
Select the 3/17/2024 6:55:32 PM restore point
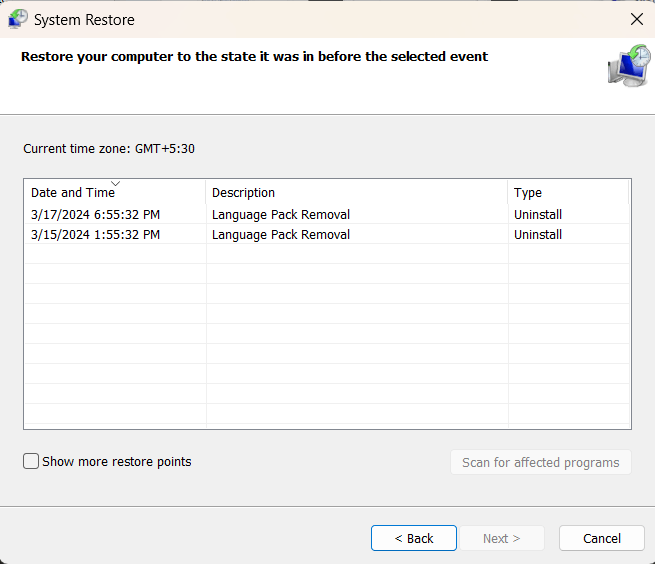coord(95,215)
